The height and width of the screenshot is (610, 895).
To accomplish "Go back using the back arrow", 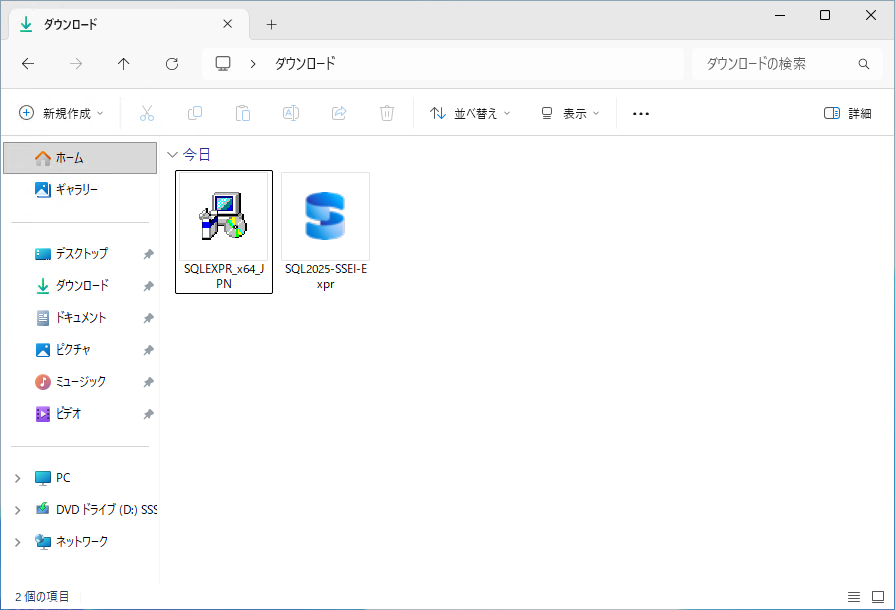I will [28, 64].
